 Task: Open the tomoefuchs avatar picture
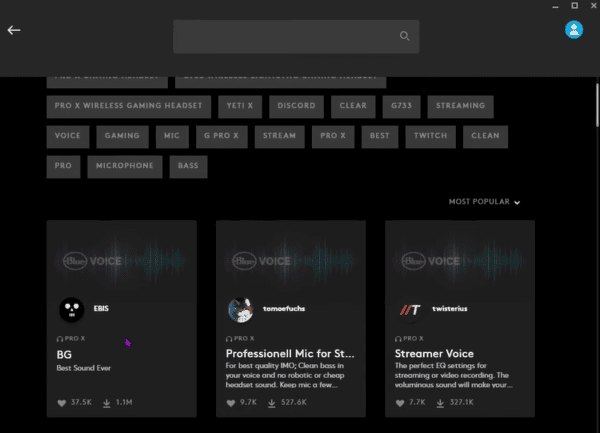click(240, 310)
